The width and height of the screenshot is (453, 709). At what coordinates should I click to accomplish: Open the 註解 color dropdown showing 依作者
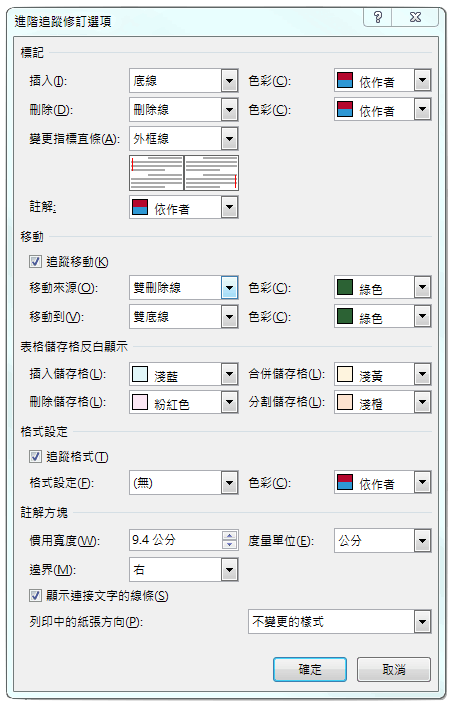click(x=184, y=207)
